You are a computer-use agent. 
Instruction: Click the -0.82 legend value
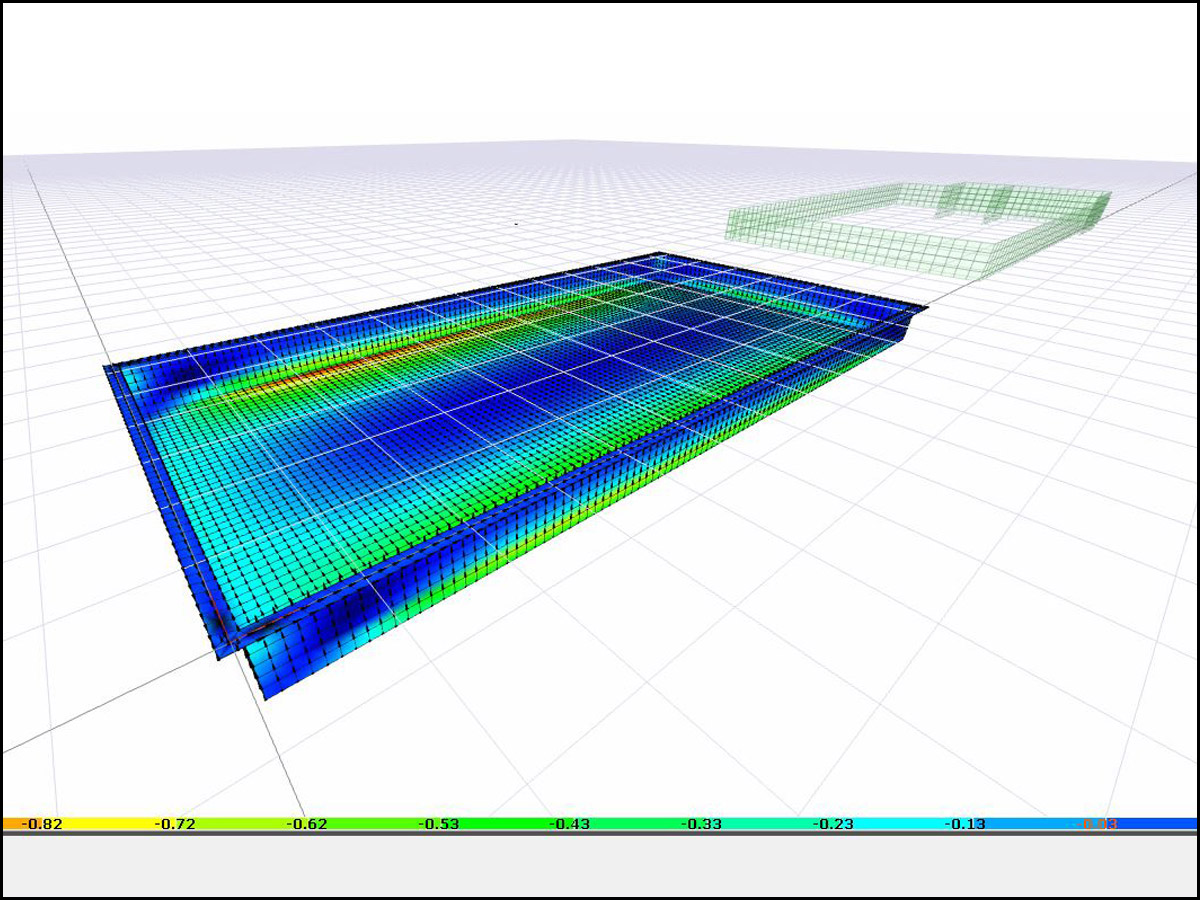pos(44,824)
